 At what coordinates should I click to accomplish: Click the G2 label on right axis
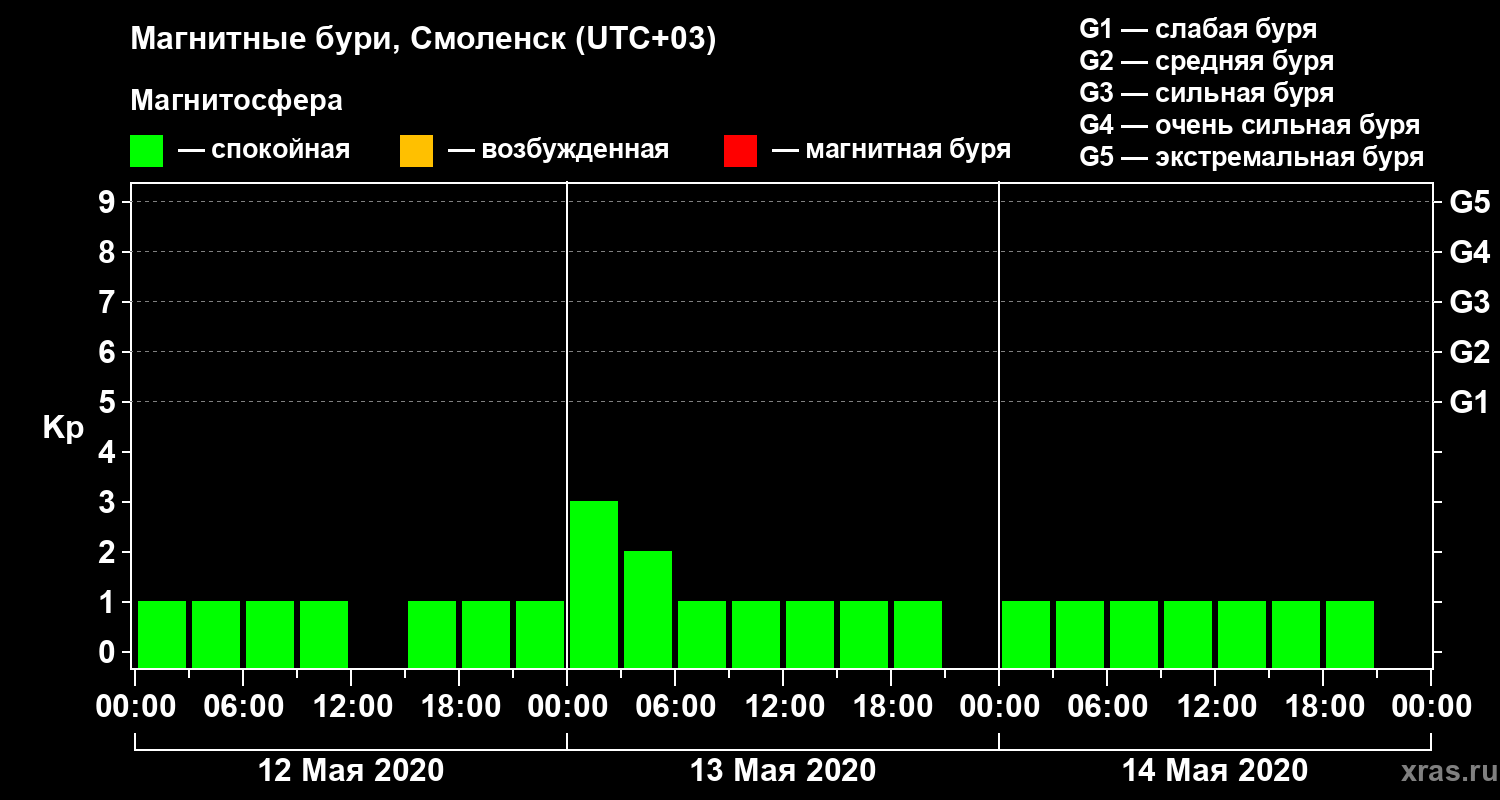[1470, 353]
